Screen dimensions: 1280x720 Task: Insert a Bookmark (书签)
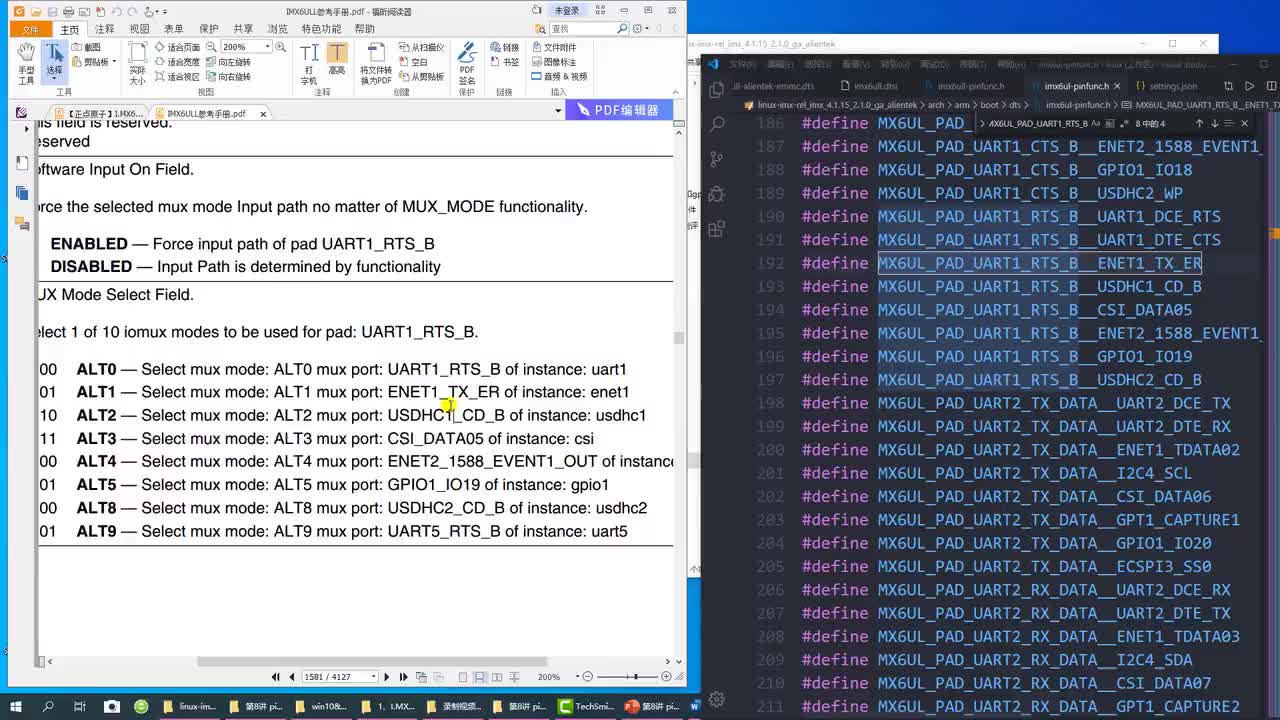pos(504,62)
